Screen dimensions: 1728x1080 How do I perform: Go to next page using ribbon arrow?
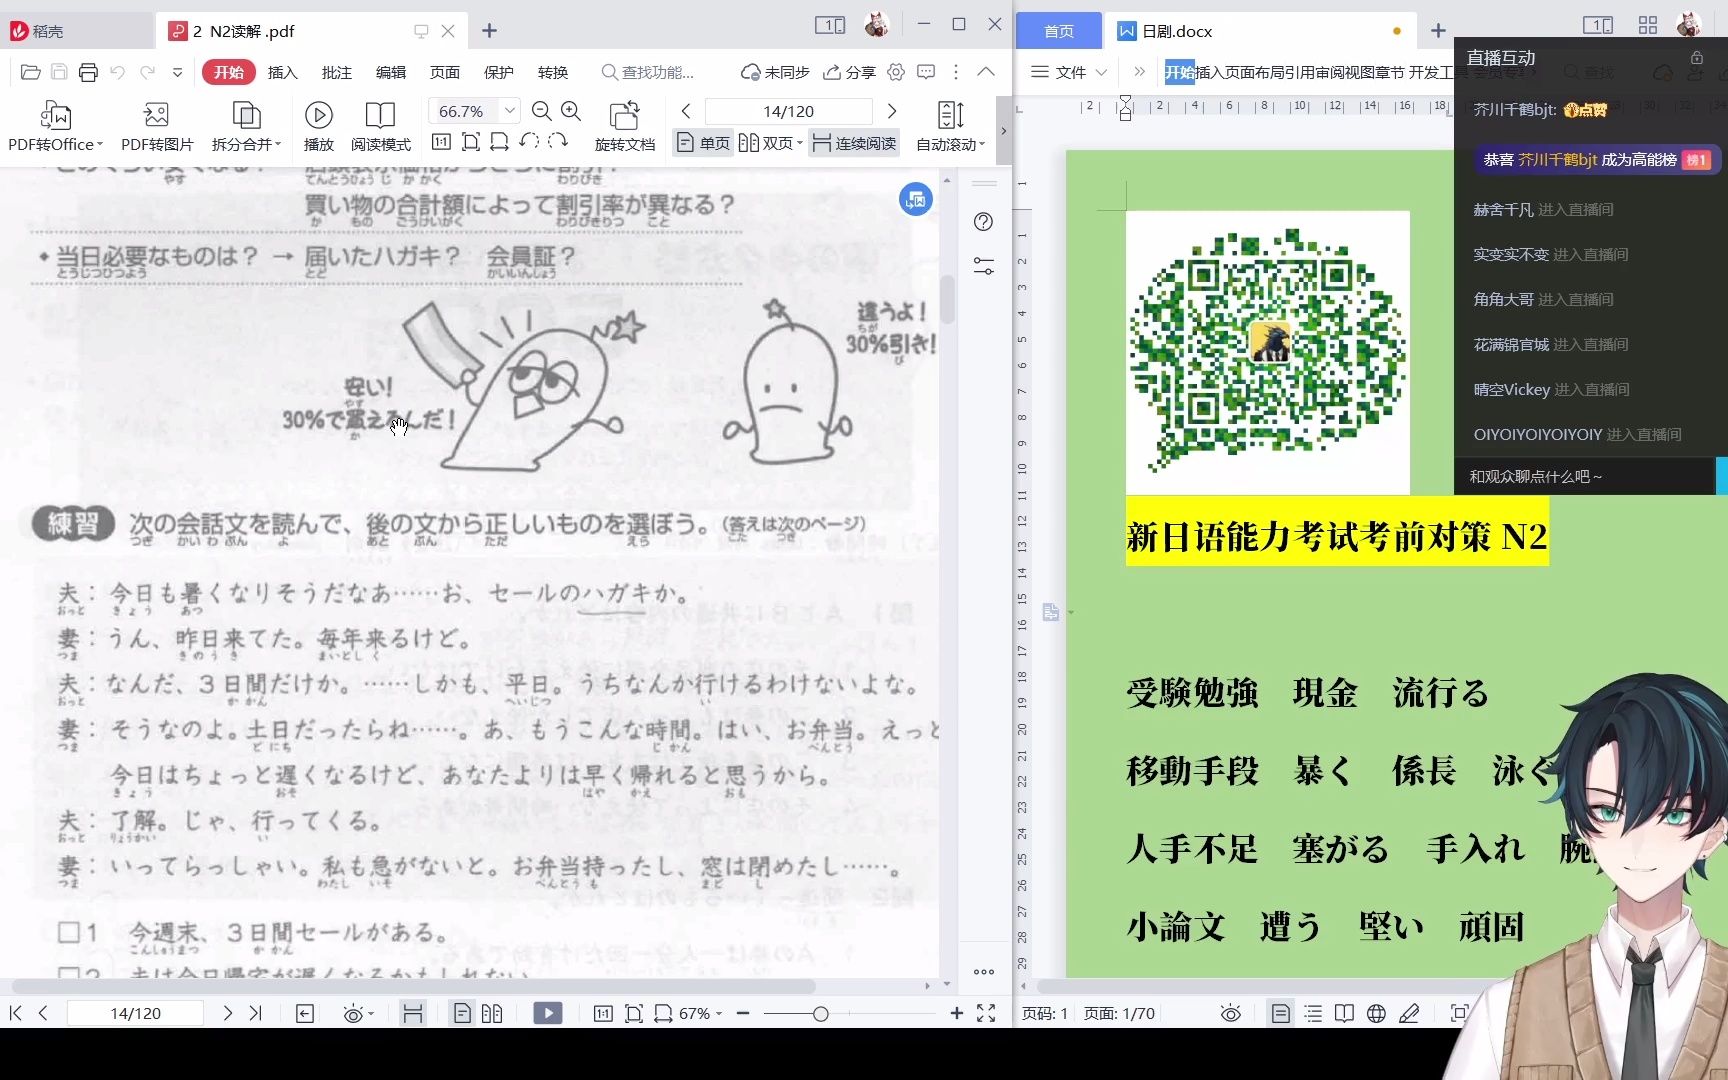892,111
